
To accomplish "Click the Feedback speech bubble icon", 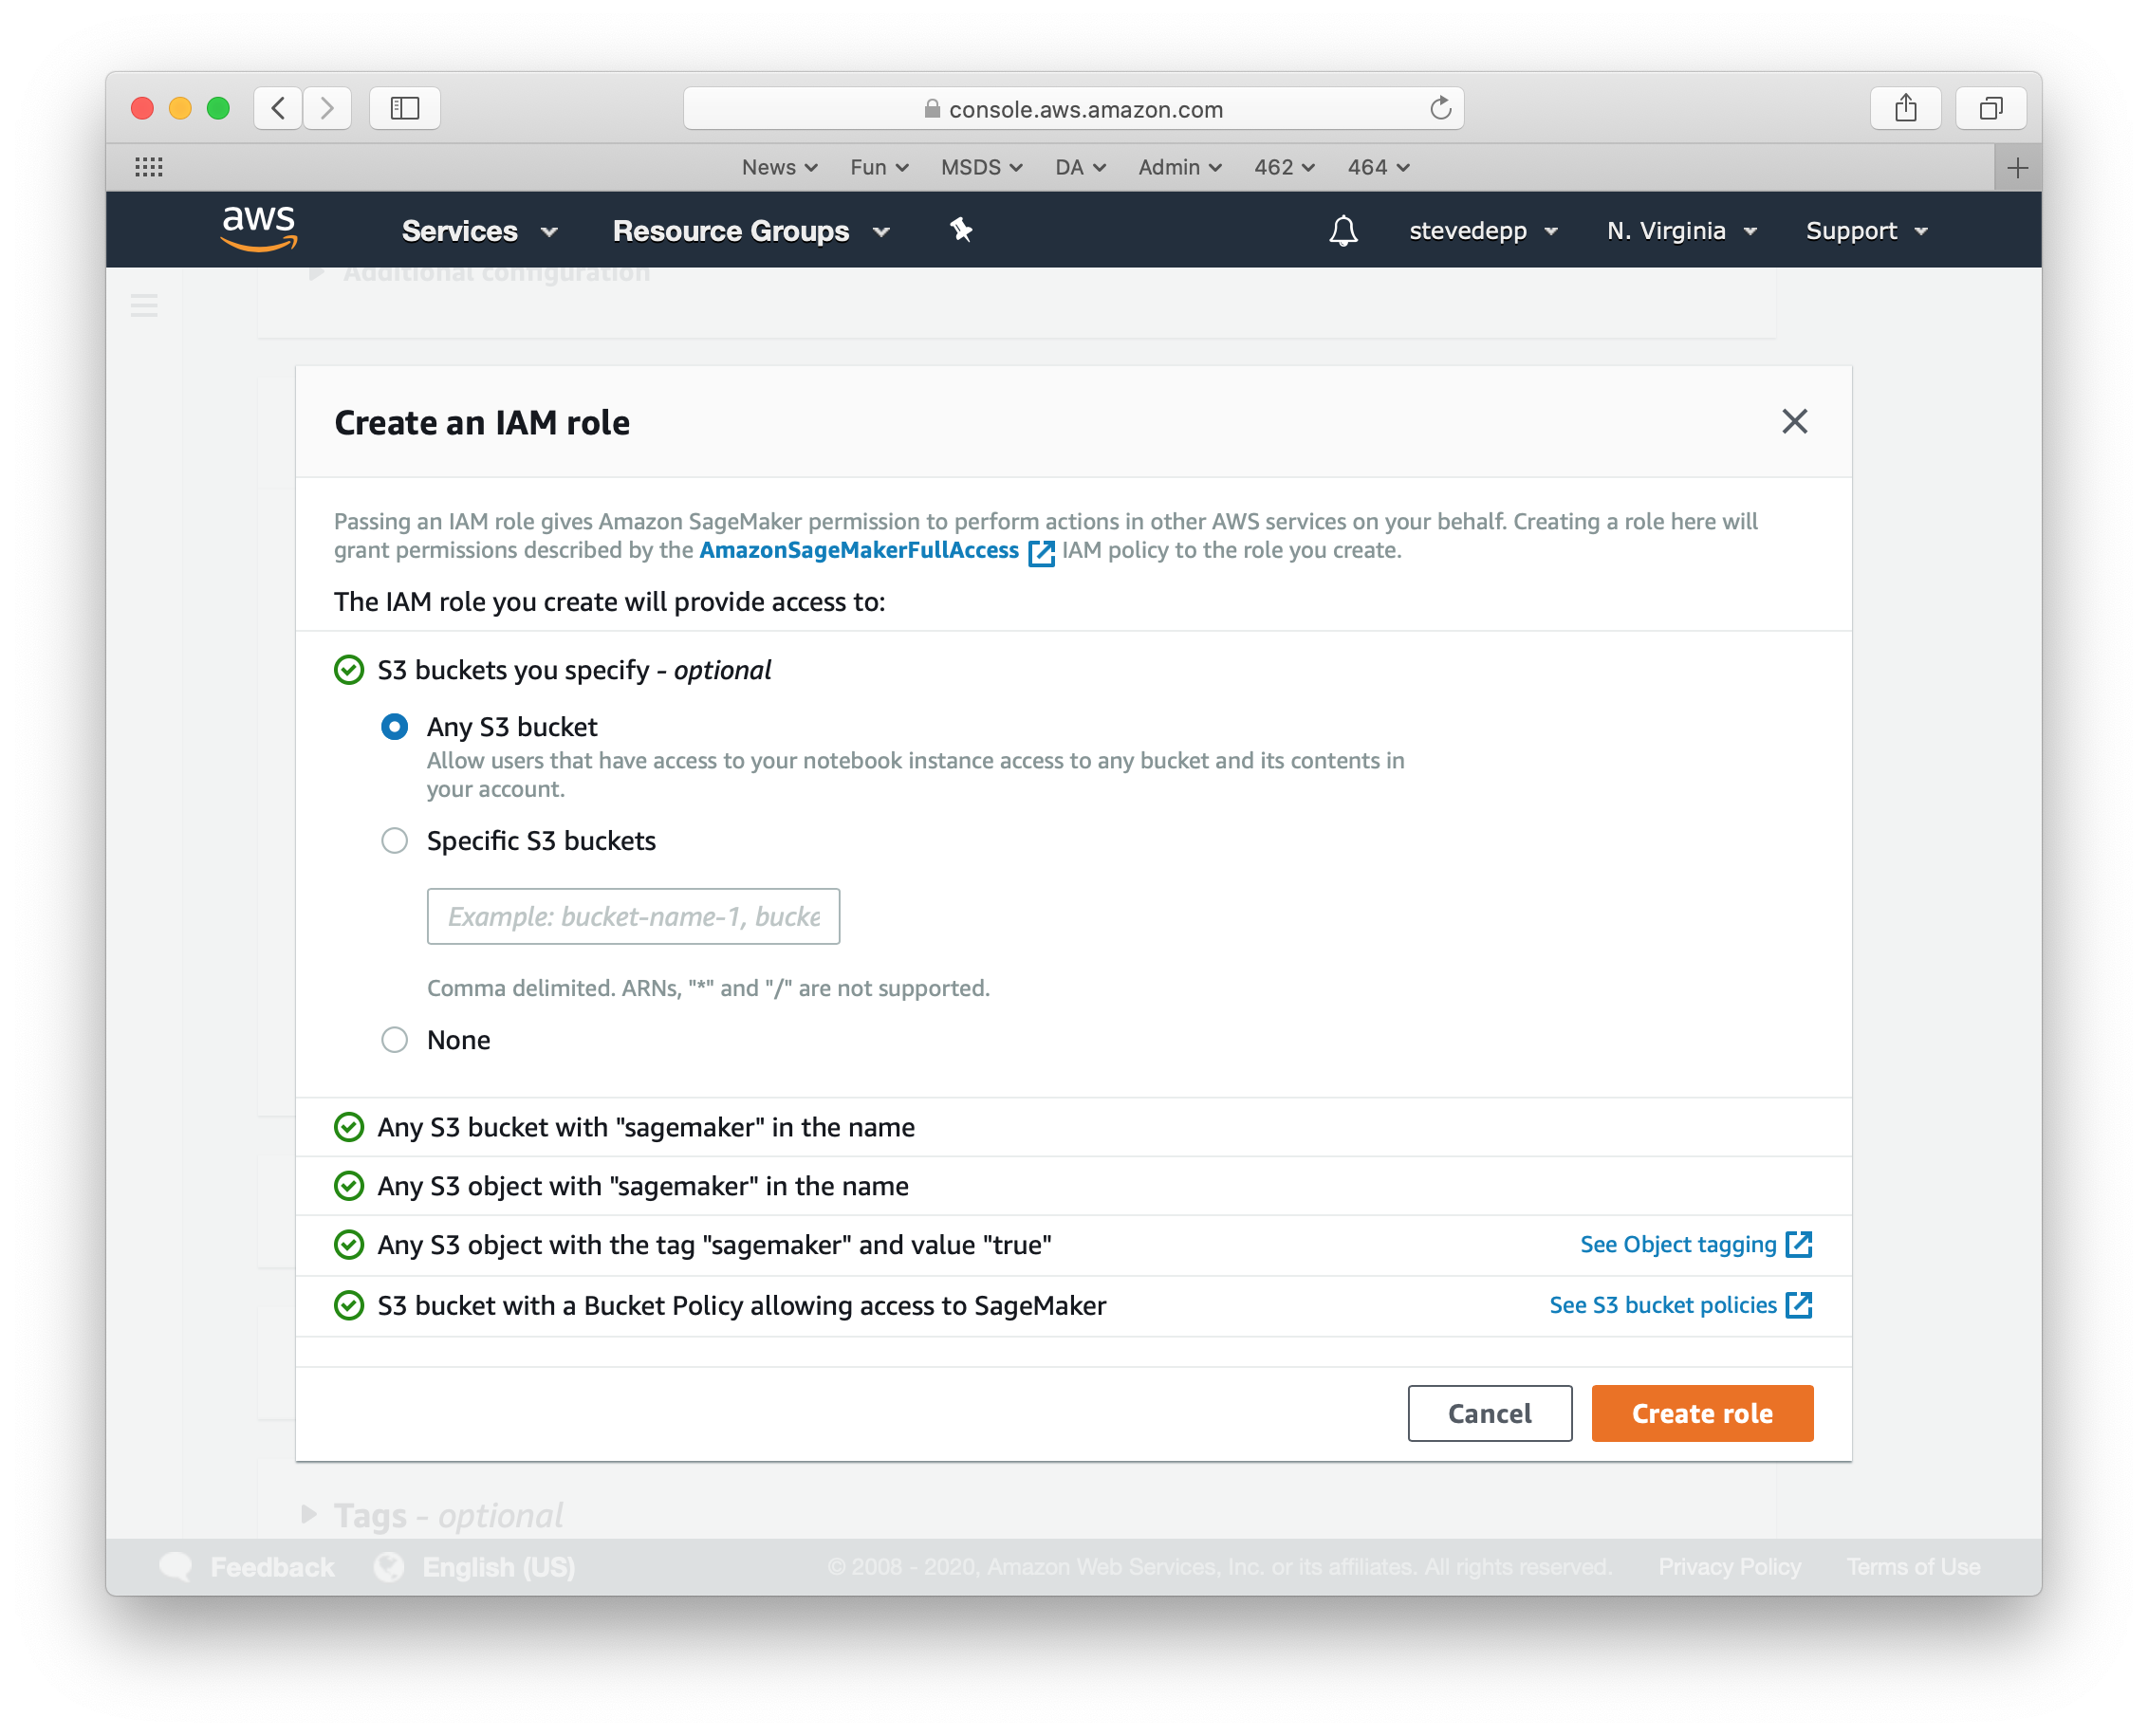I will [176, 1567].
